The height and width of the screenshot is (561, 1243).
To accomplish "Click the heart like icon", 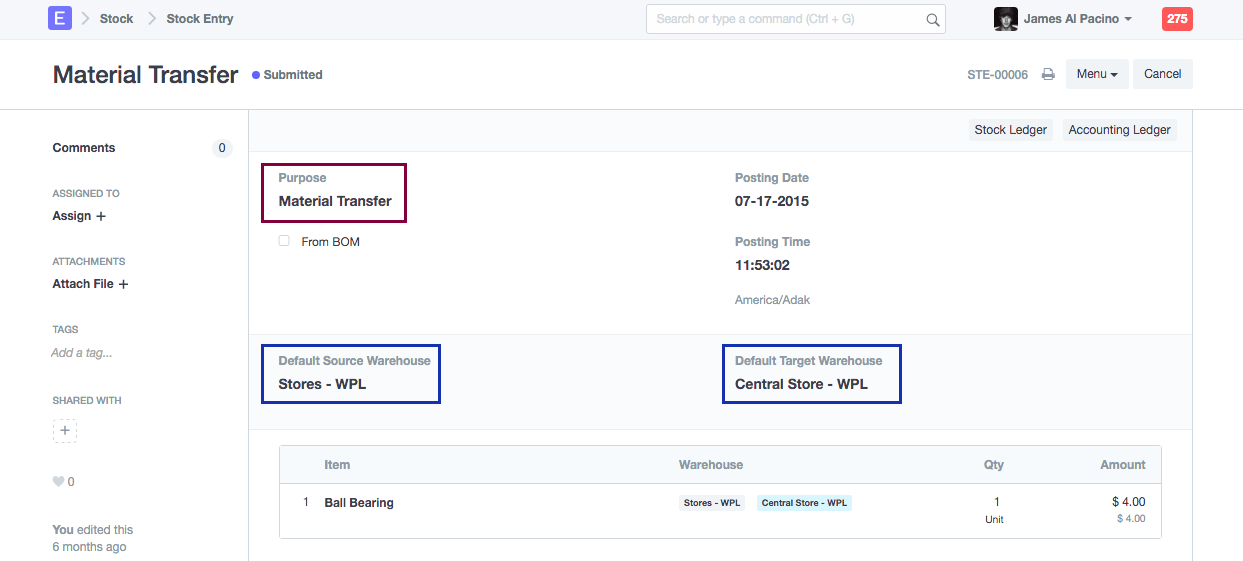I will [x=58, y=482].
